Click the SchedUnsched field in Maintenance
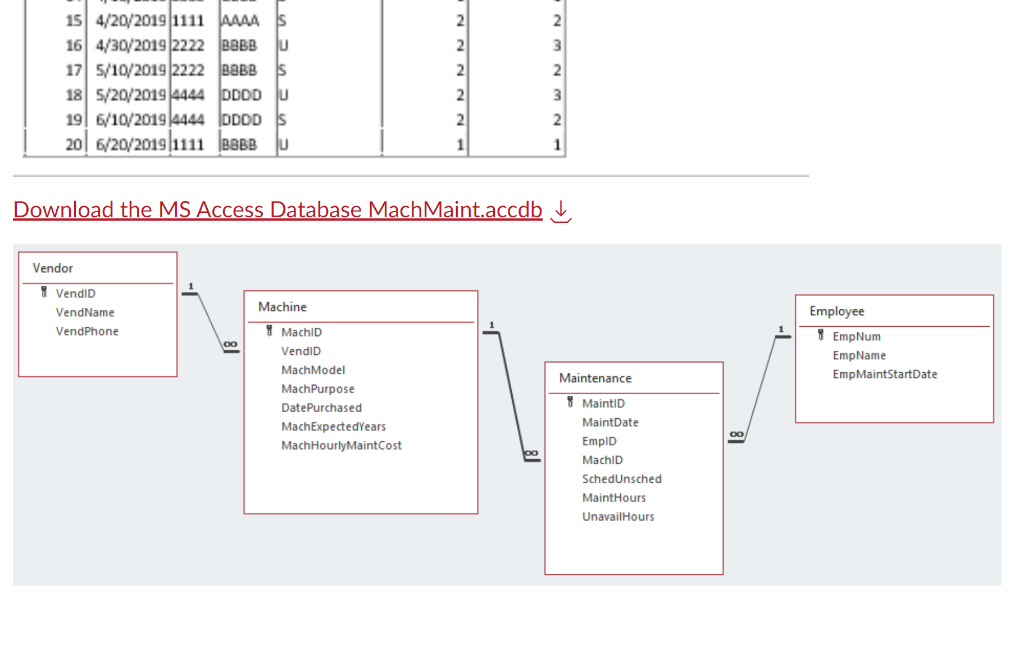 point(622,479)
